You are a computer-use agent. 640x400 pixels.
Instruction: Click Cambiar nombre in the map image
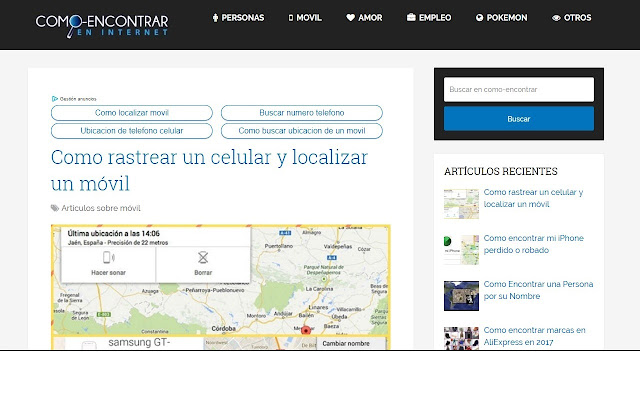[346, 344]
